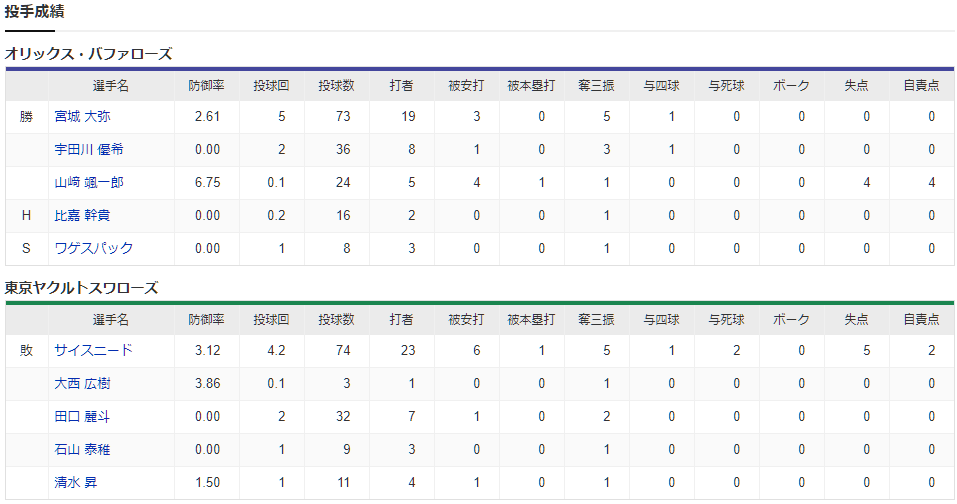
Task: Click 投球数 column header in Yakult table
Action: pos(336,319)
